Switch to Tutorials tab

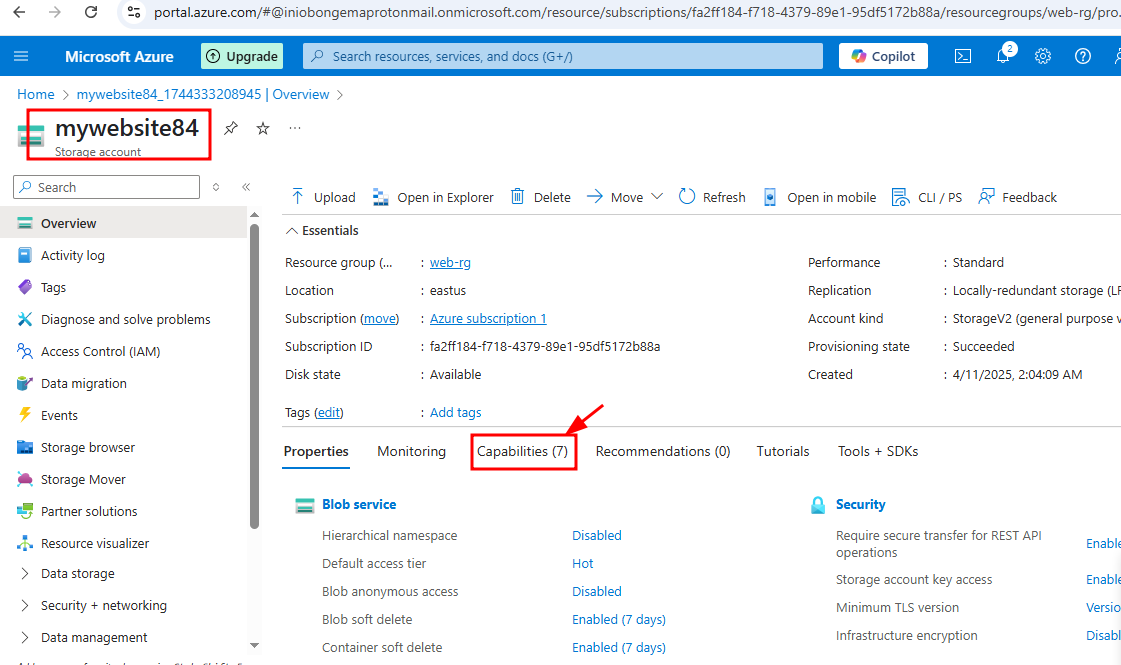click(x=783, y=451)
